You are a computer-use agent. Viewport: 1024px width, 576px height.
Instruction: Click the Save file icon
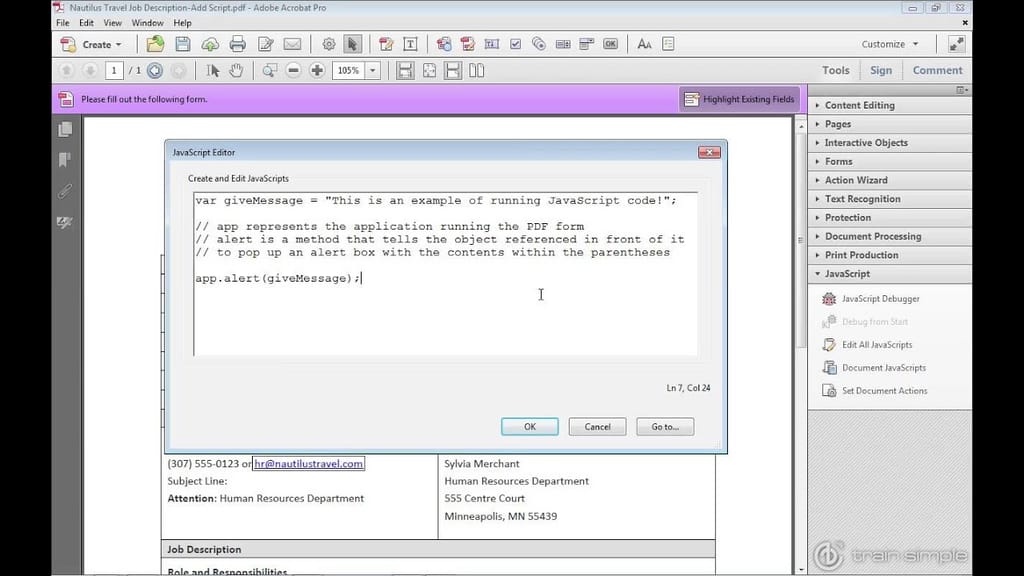pos(183,44)
